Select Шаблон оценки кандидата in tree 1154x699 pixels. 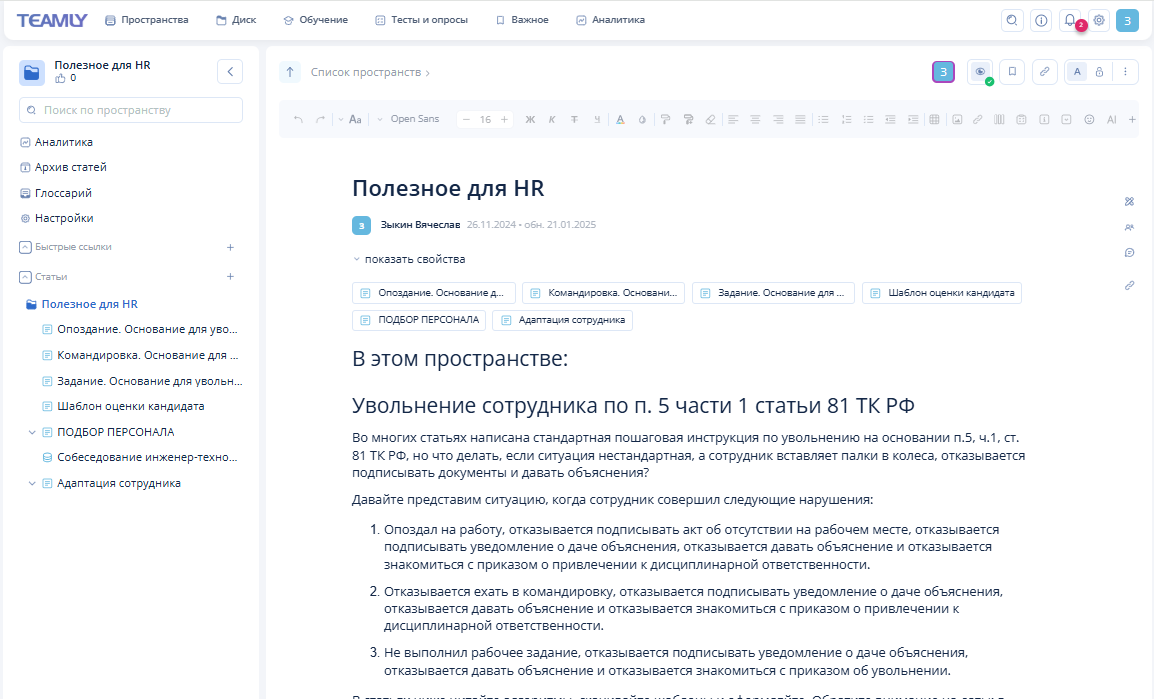point(124,406)
